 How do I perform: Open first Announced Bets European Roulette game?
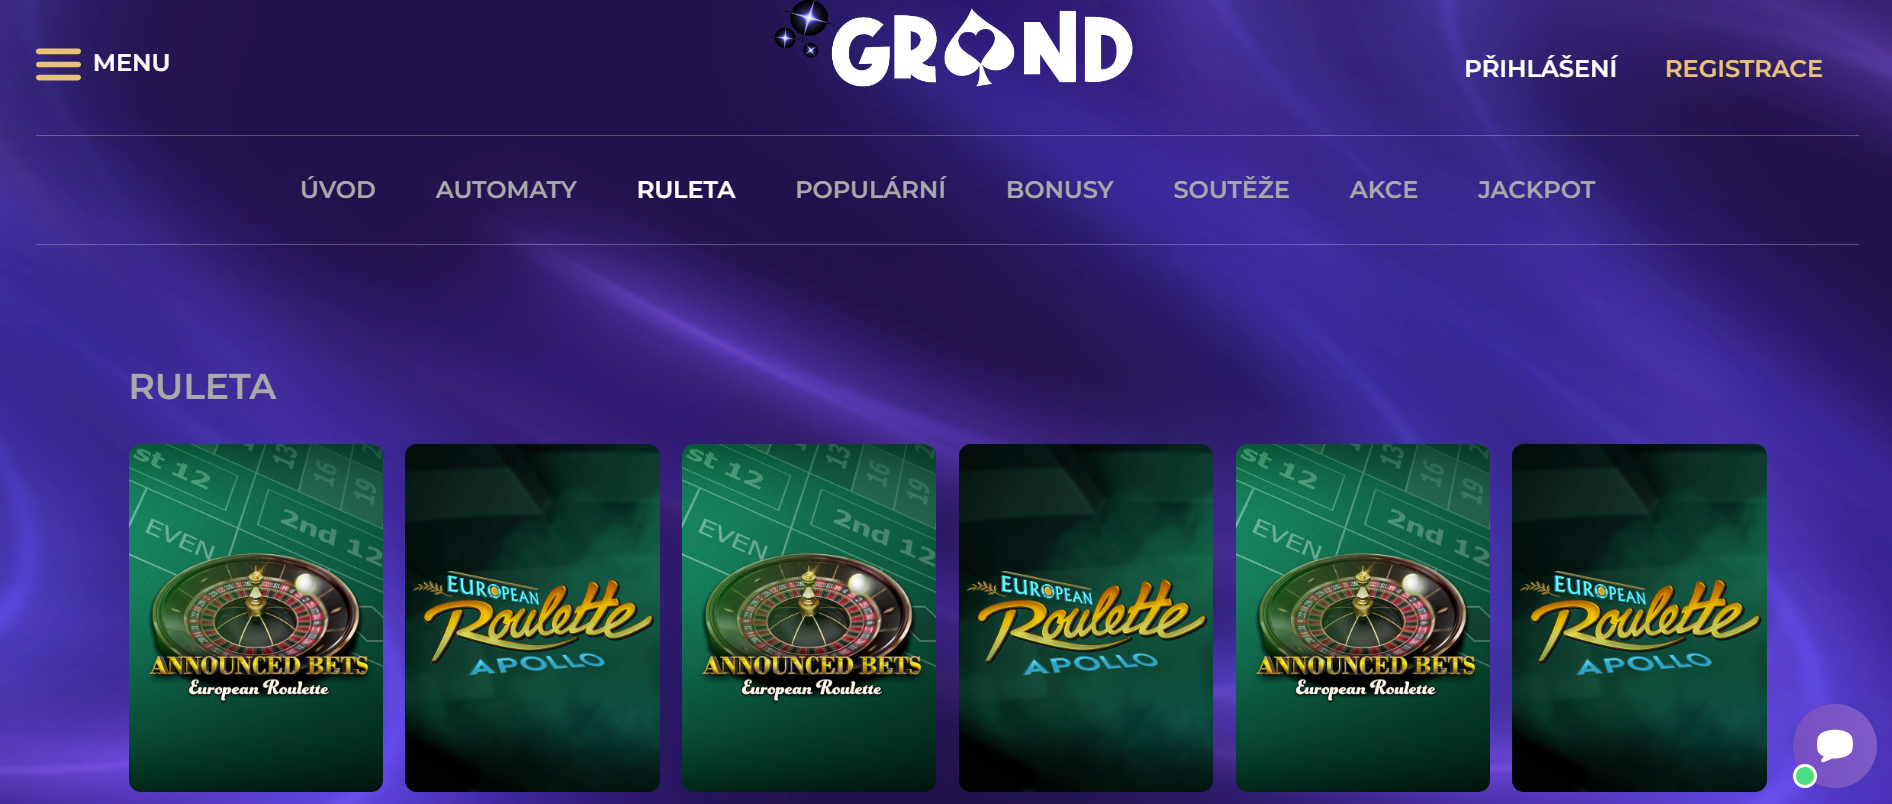256,618
